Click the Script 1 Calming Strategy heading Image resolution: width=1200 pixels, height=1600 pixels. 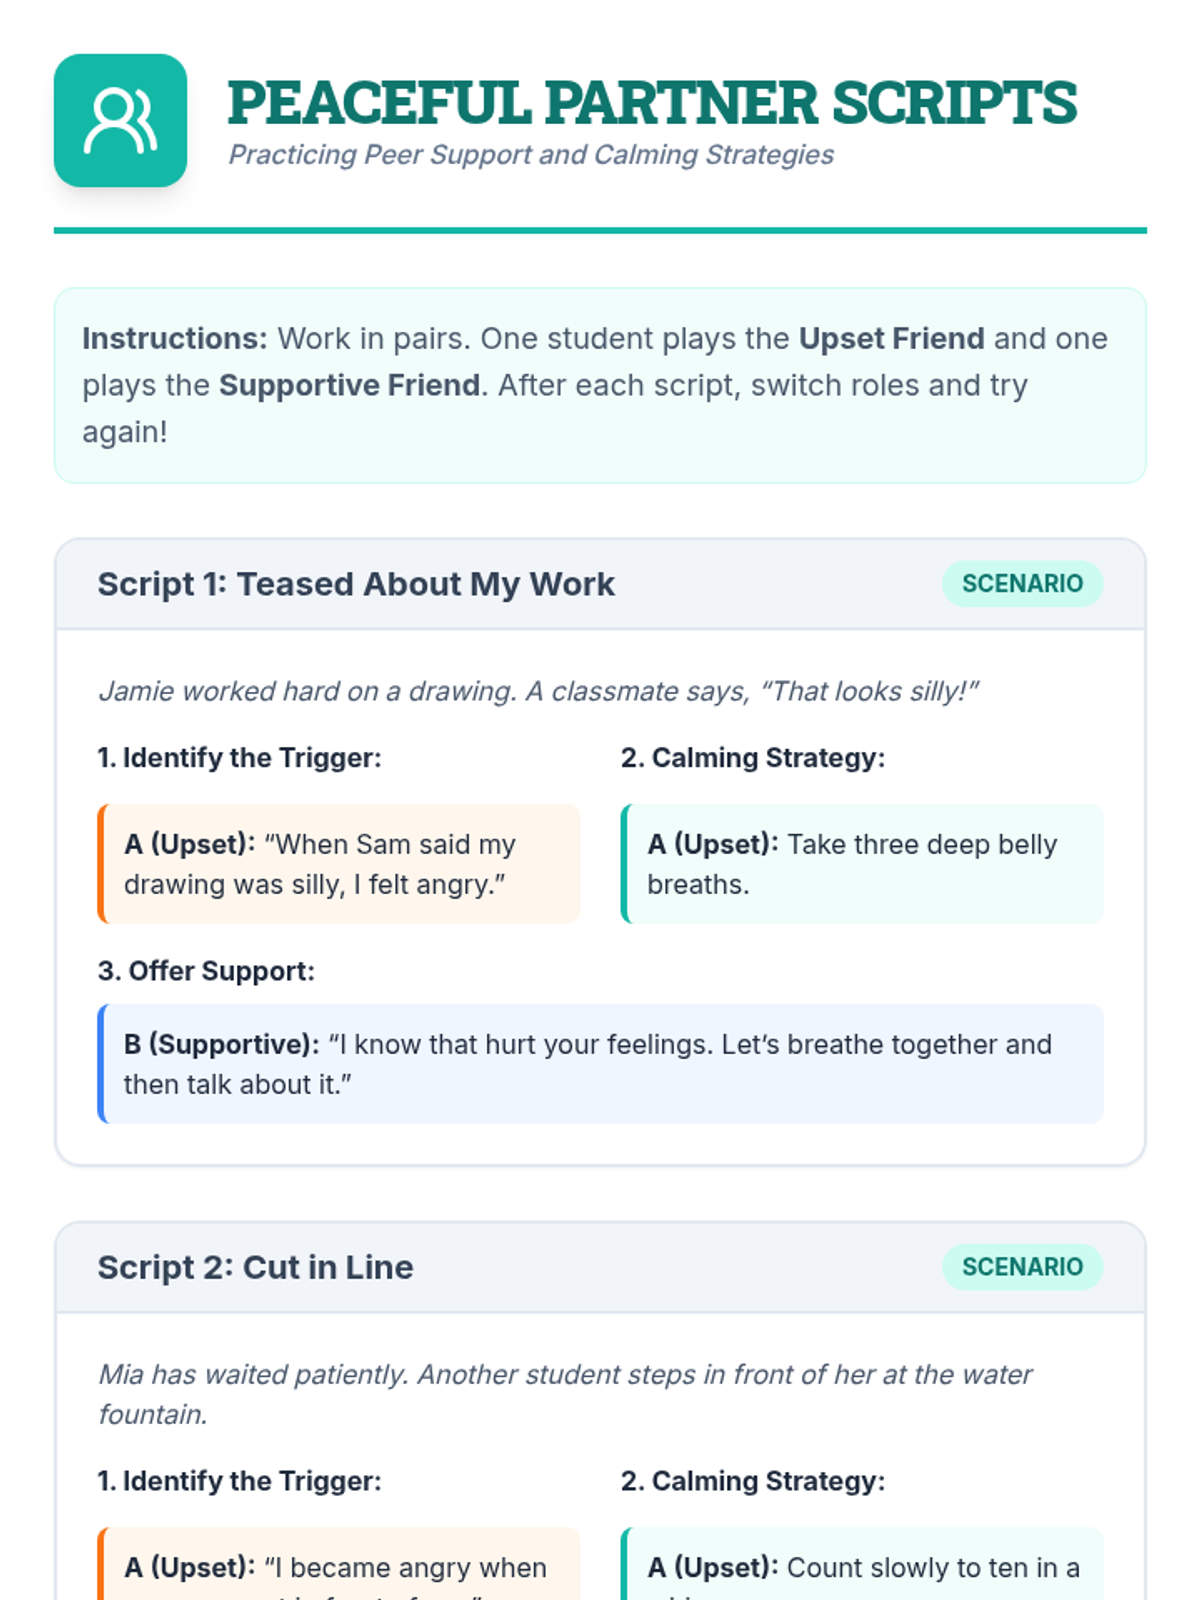[753, 758]
